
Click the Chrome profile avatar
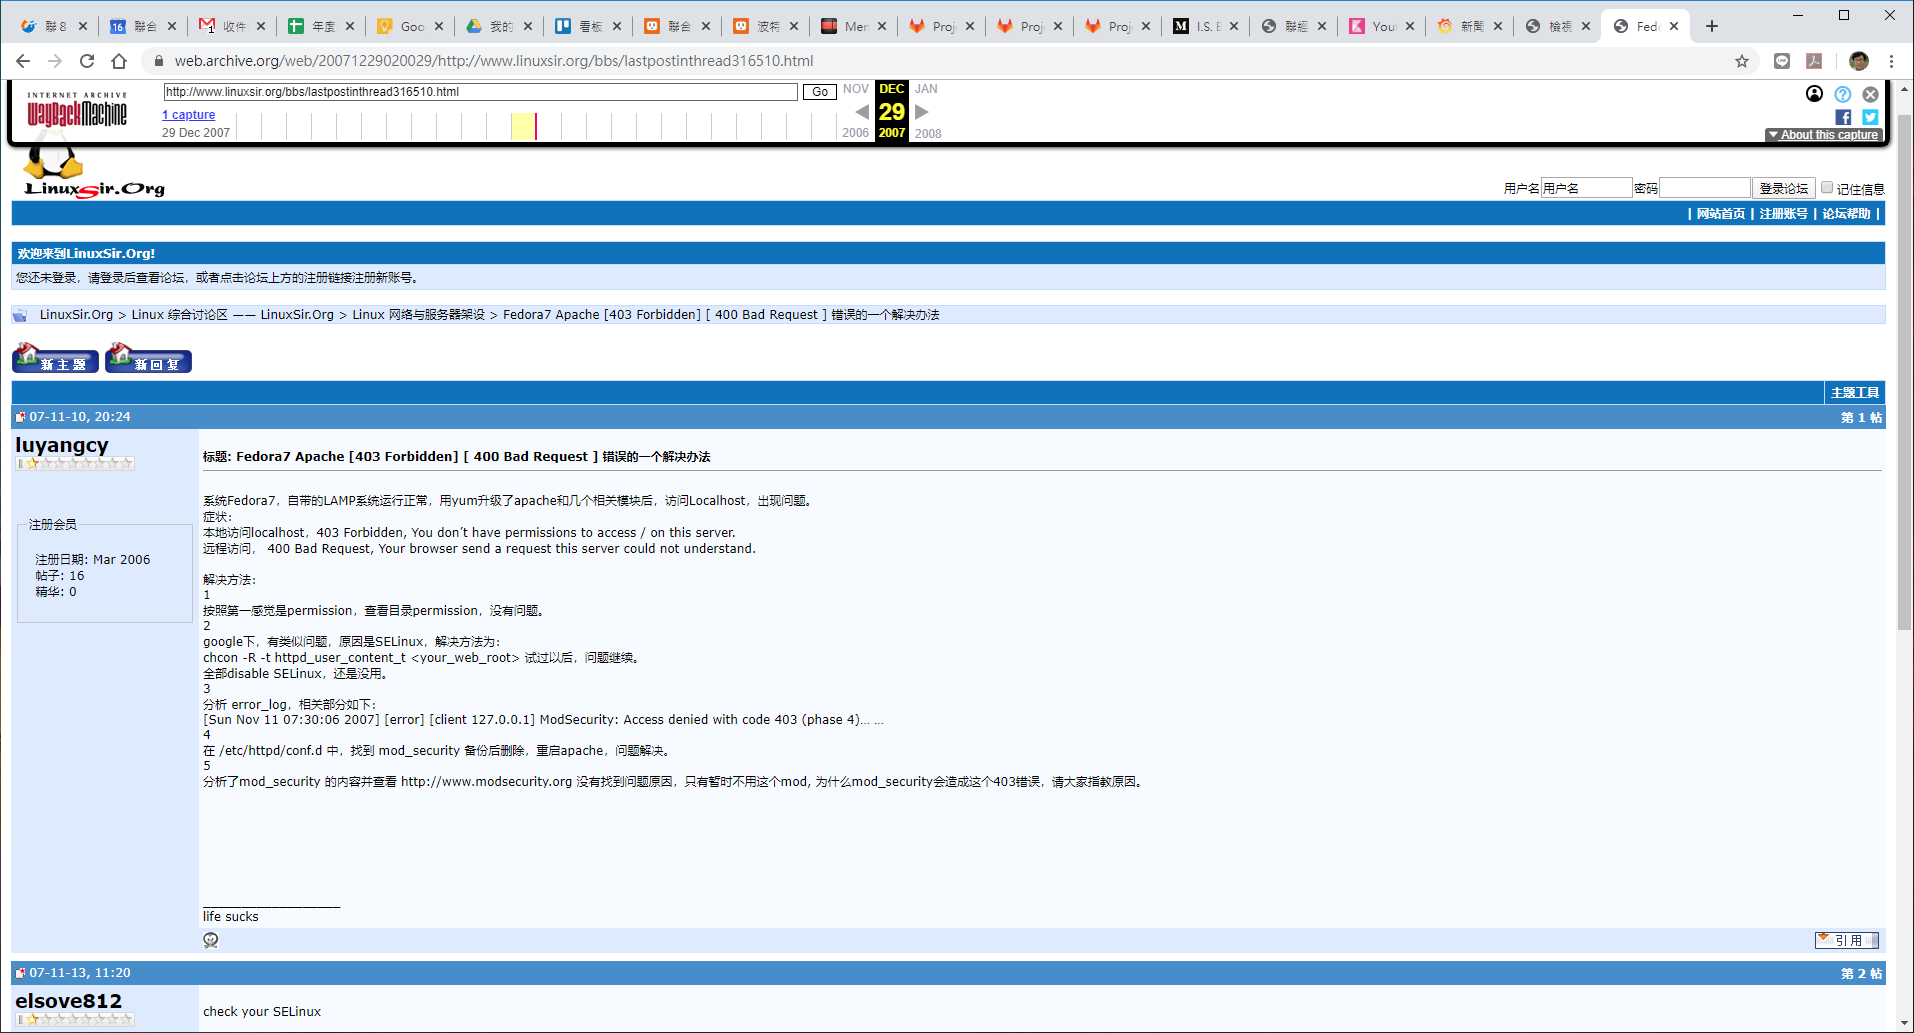(x=1859, y=61)
